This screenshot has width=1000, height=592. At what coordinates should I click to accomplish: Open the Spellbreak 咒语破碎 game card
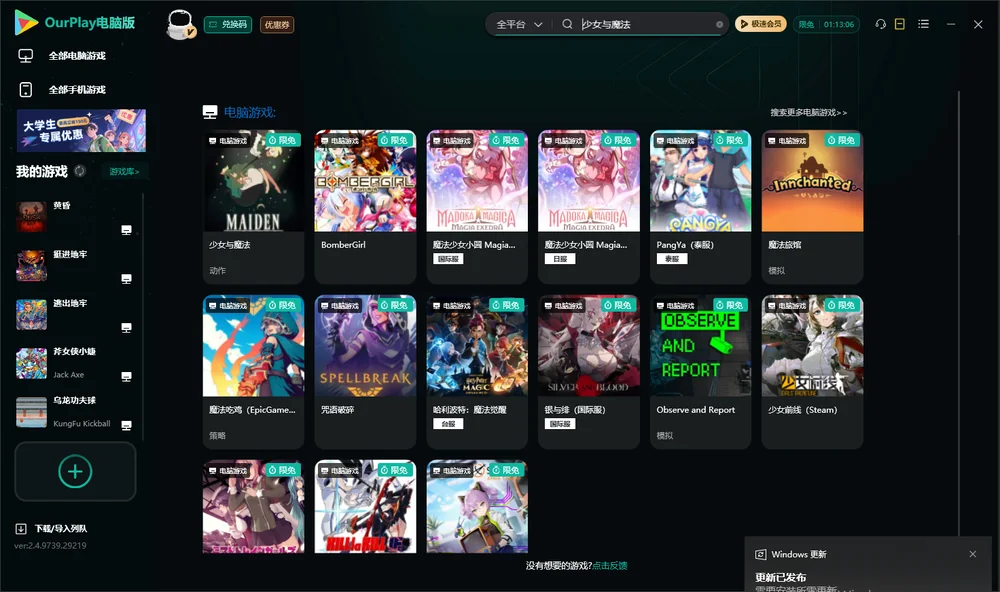365,372
